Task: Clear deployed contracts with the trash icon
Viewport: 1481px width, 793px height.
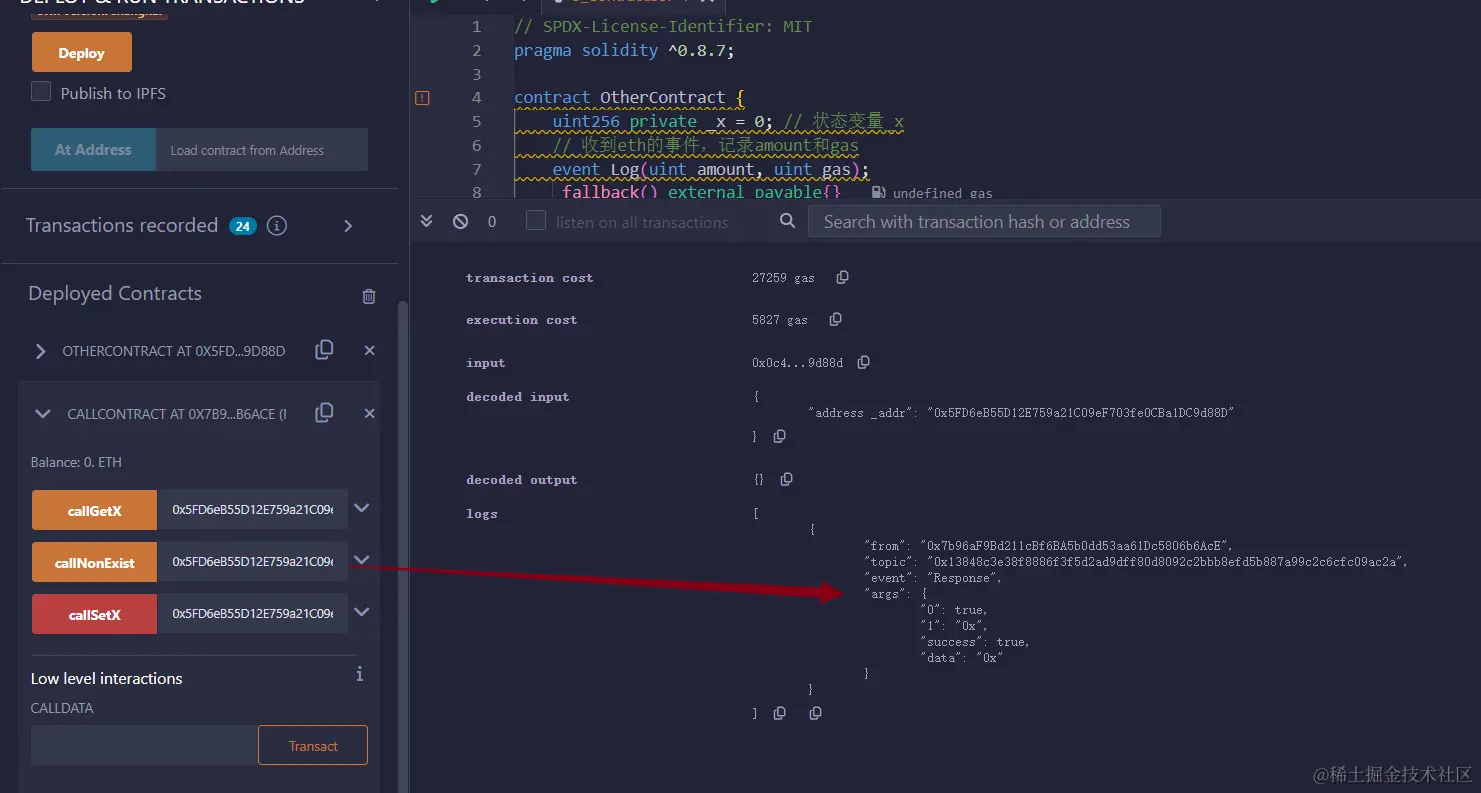Action: 369,296
